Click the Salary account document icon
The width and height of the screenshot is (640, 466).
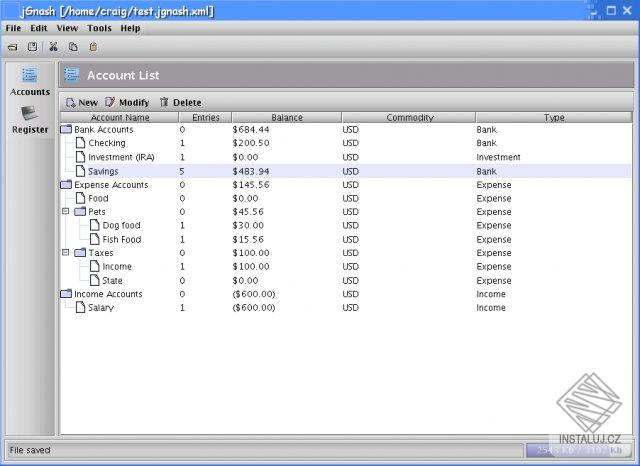80,307
